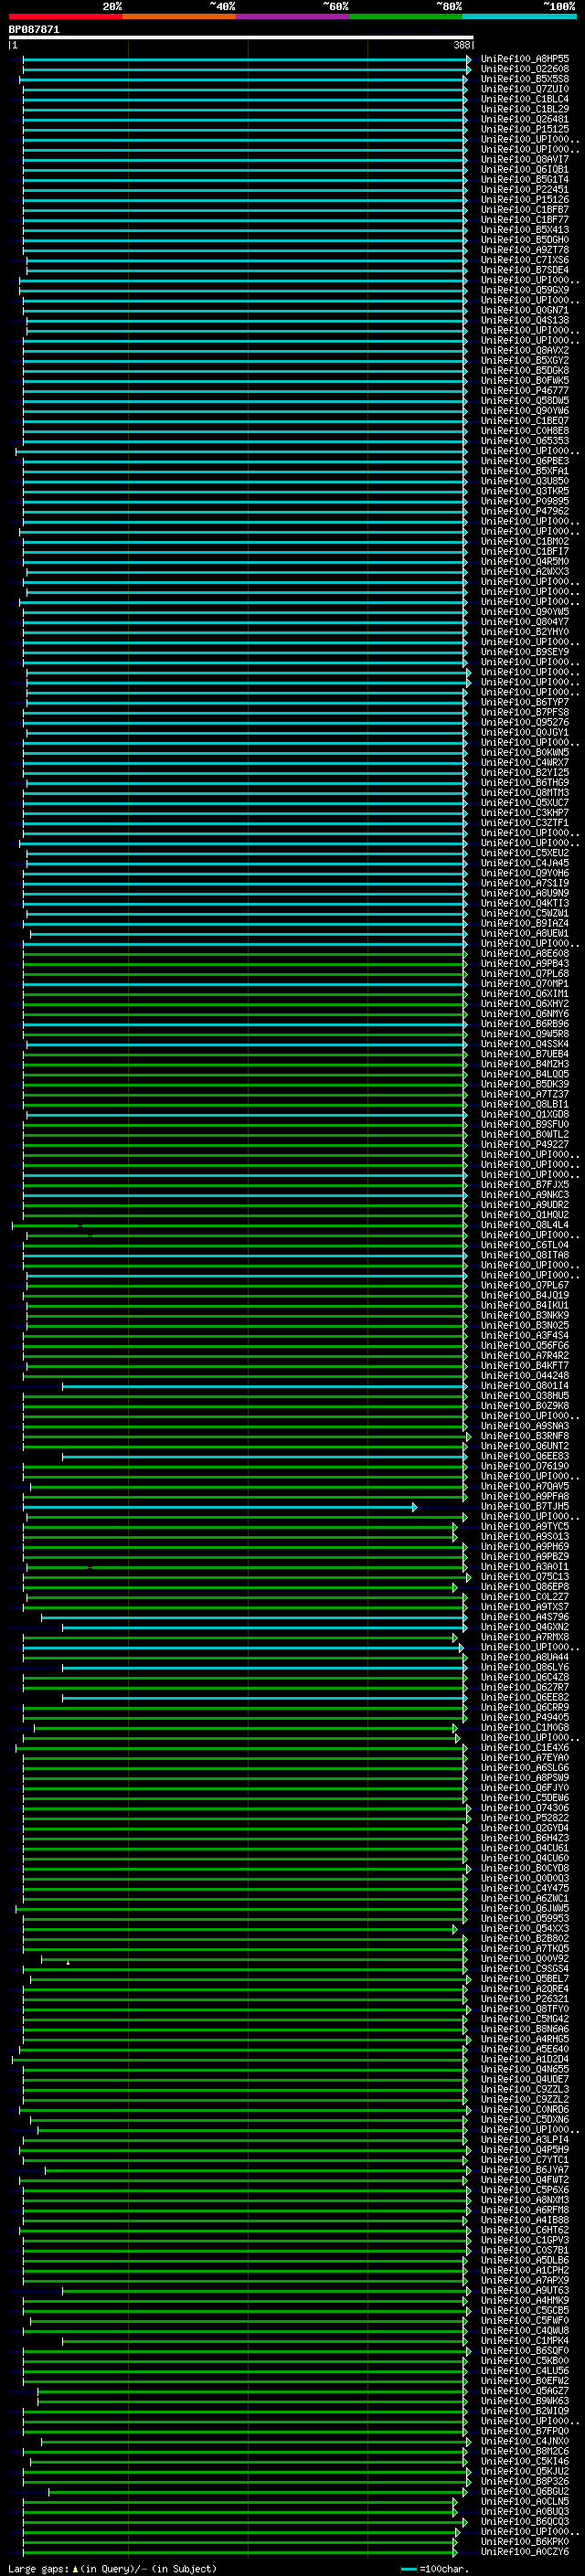The height and width of the screenshot is (2576, 585).
Task: Click the cyan alignment bar for A8HP55
Action: [246, 59]
